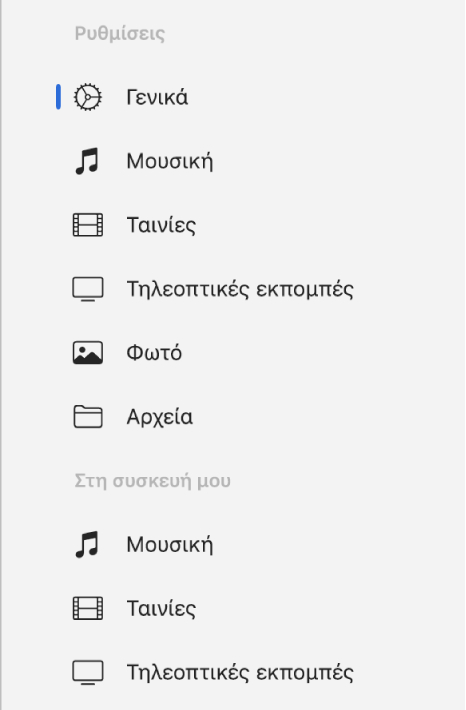Viewport: 466px width, 710px height.
Task: Click the film strip icon under Στη συσκευή μου
Action: 88,608
